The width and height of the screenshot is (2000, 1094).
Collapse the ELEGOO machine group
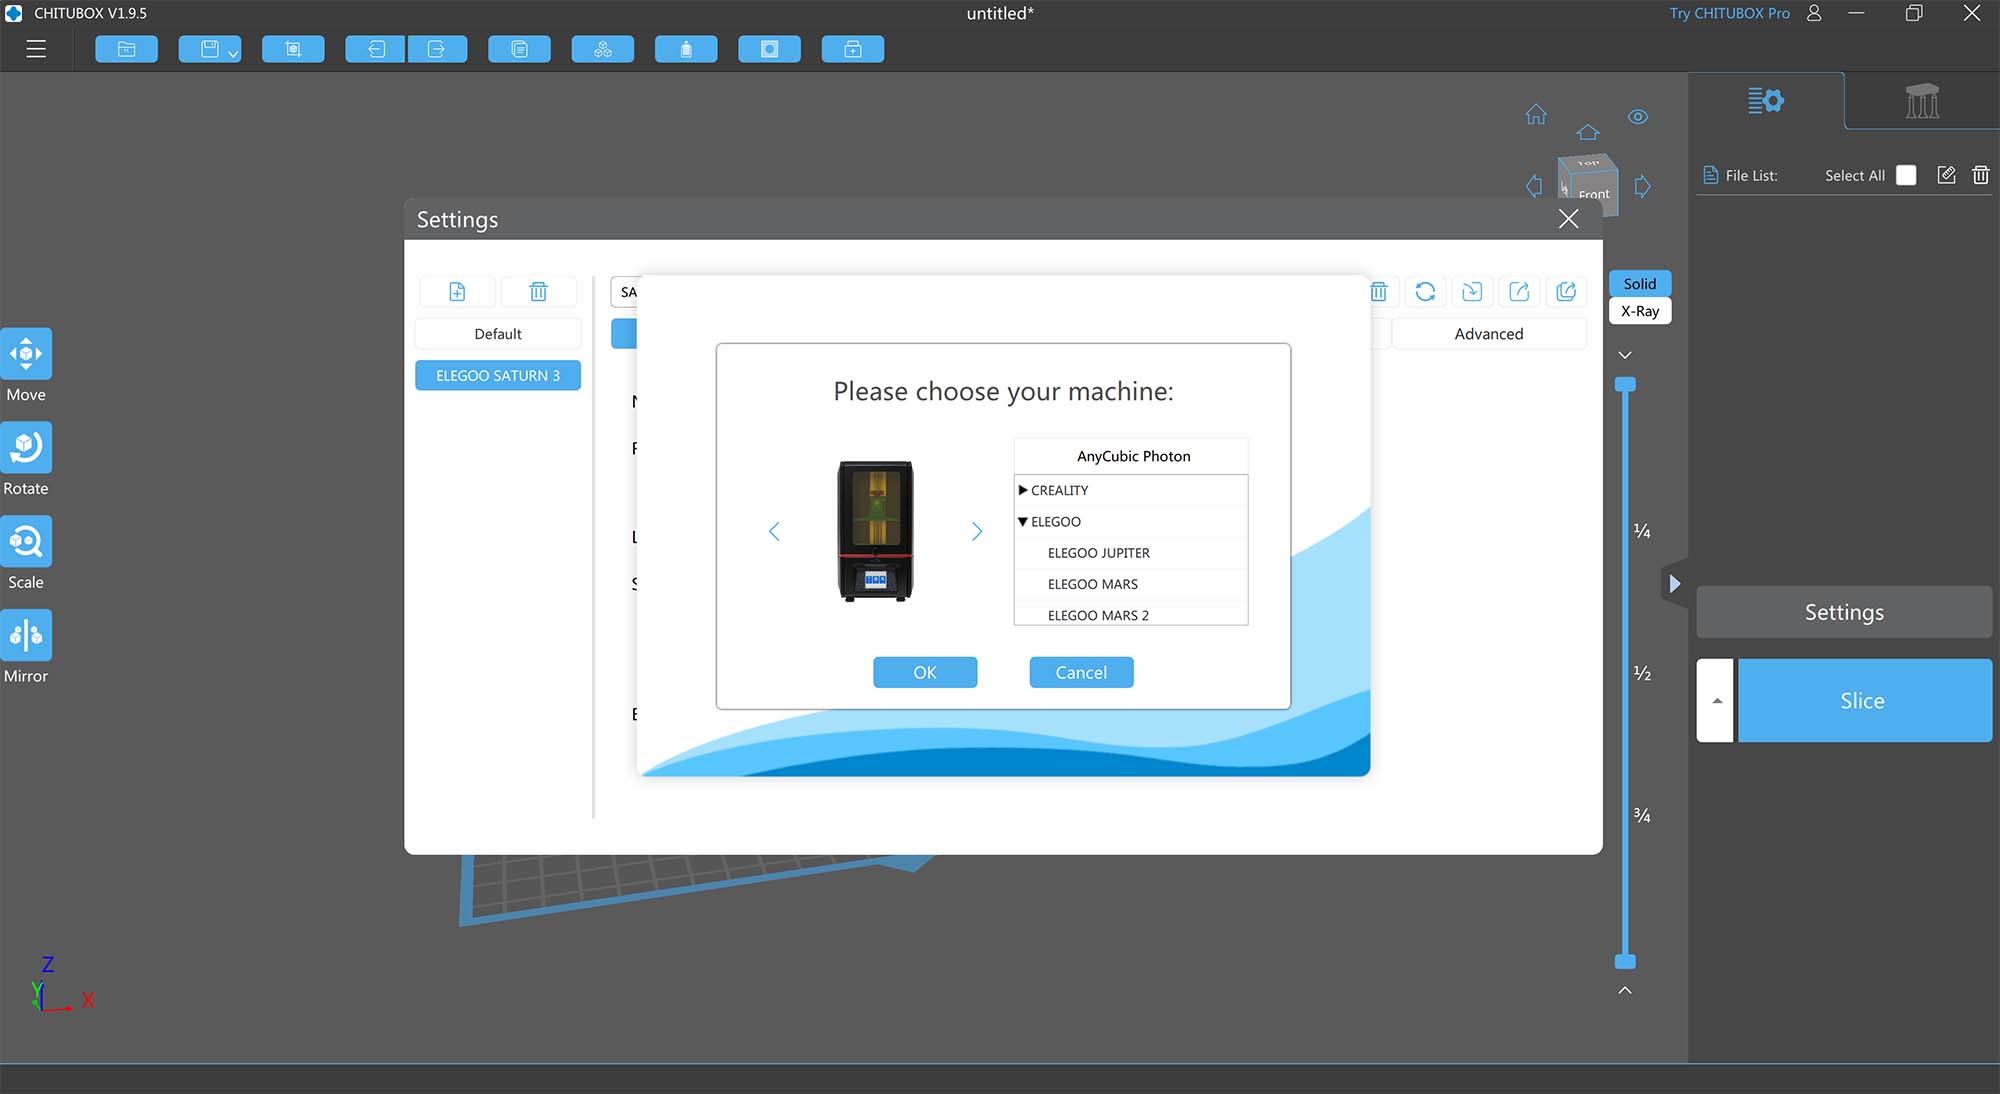click(x=1023, y=521)
